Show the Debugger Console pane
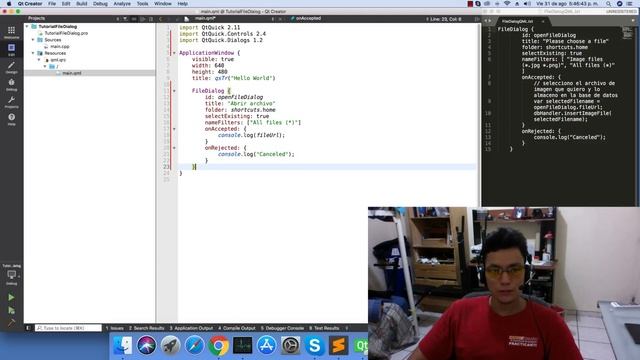Viewport: 640px width, 360px height. tap(282, 328)
